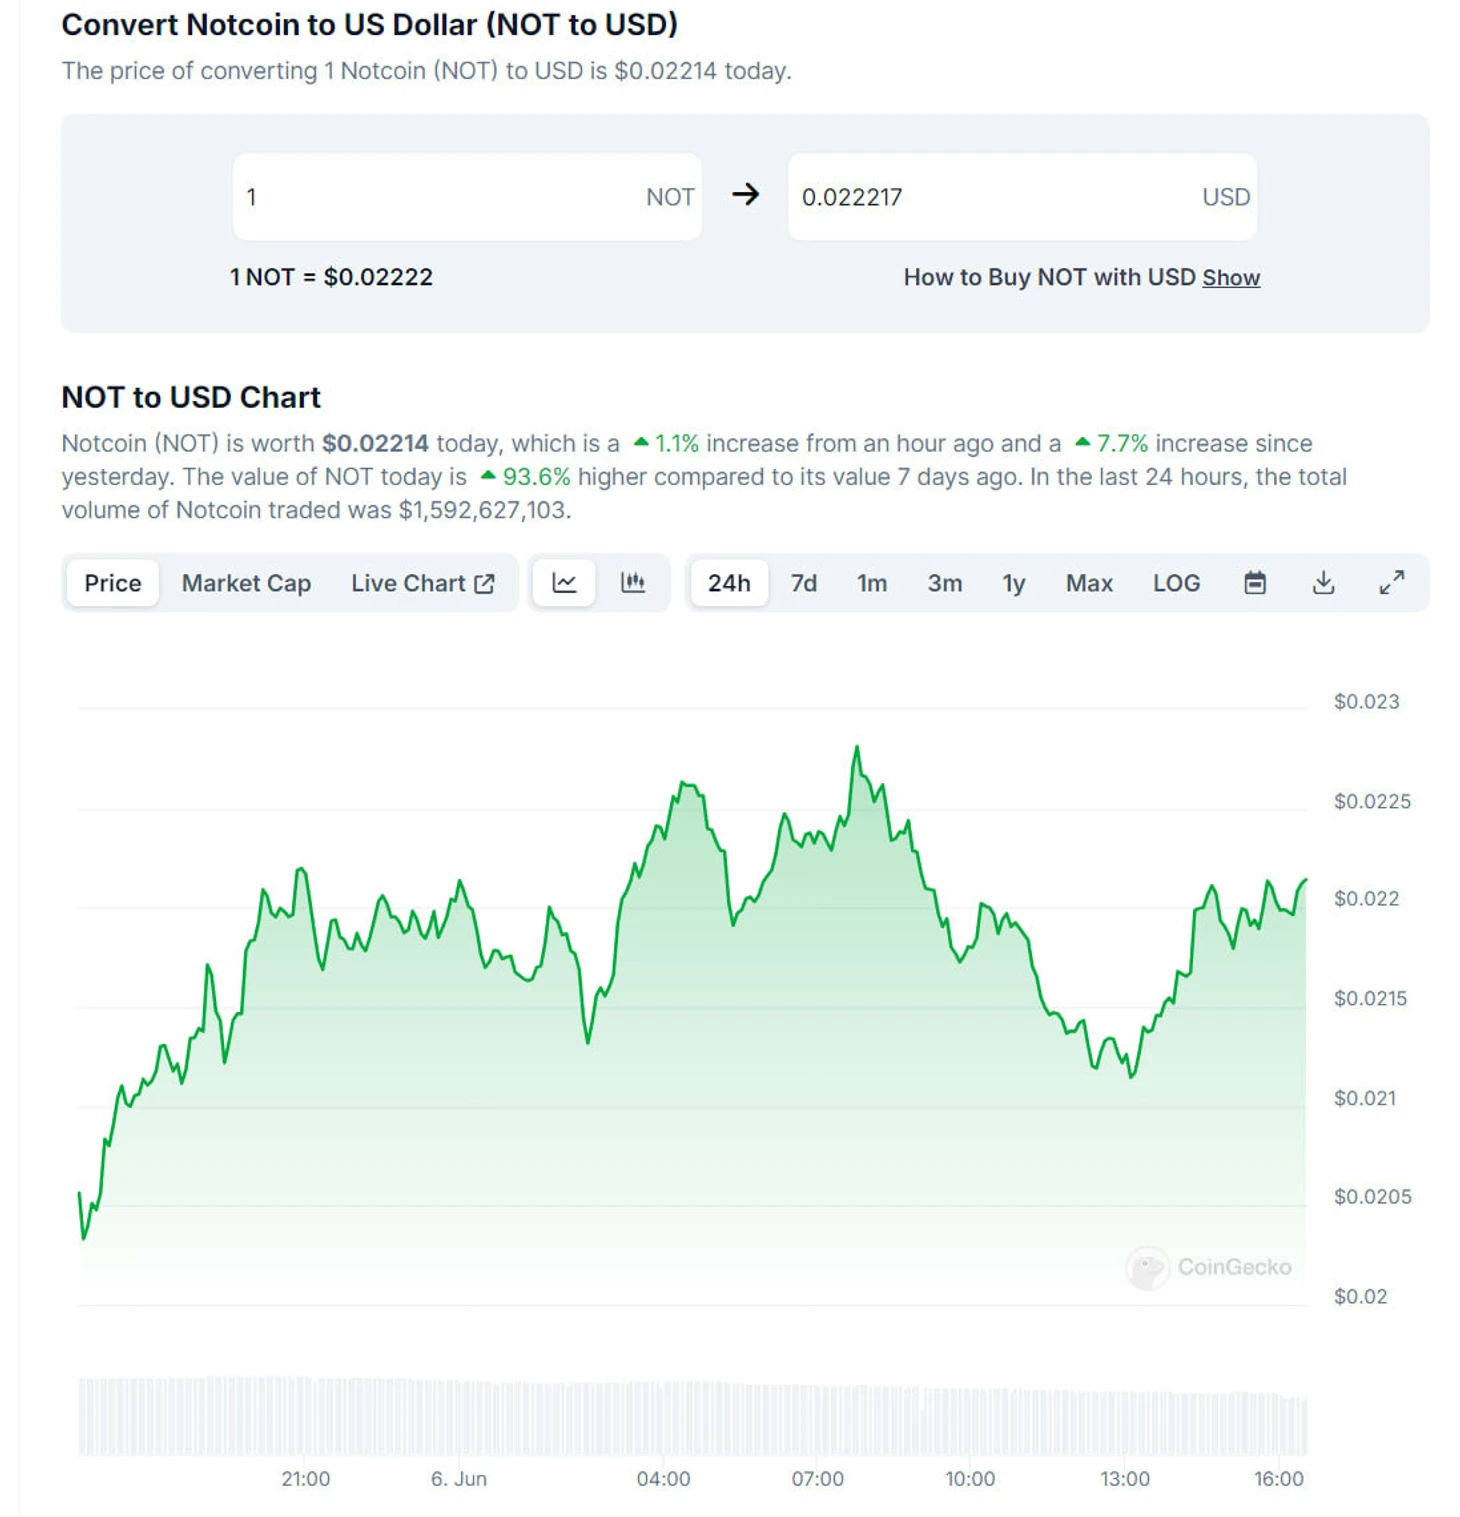Switch to the Price tab
Viewport: 1460px width, 1517px height.
pos(113,583)
